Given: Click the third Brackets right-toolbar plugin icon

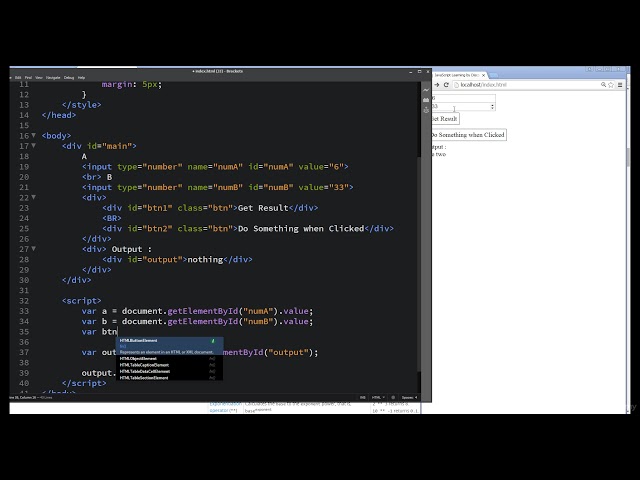Looking at the screenshot, I should (x=426, y=110).
